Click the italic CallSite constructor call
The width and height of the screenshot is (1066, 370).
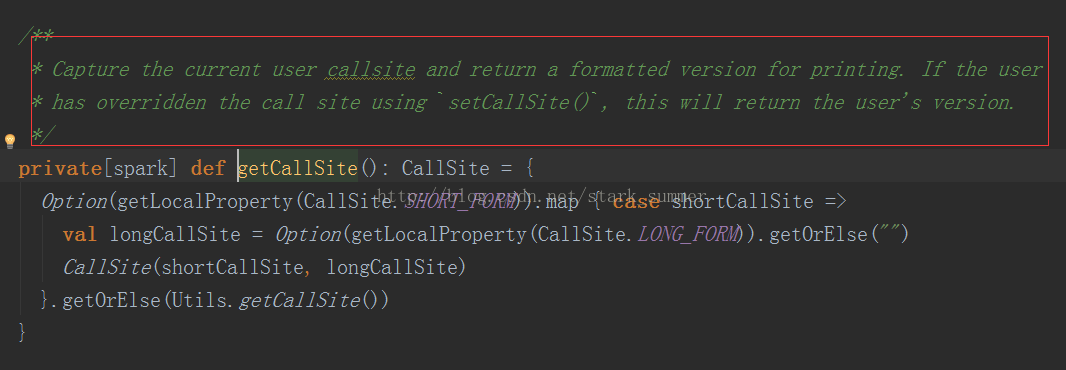coord(107,267)
